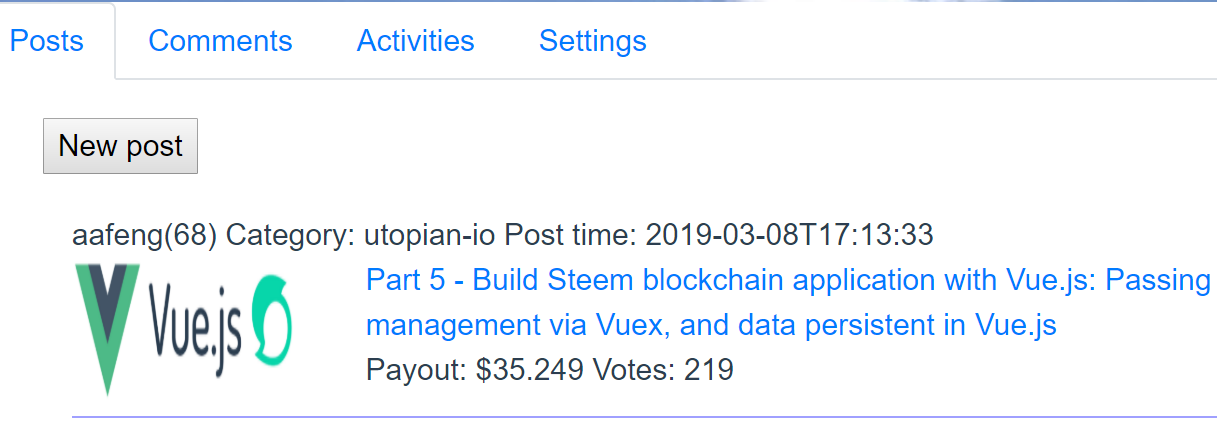Click the post timestamp 2019-03-08T17:13:33
Viewport: 1217px width, 429px height.
(790, 235)
